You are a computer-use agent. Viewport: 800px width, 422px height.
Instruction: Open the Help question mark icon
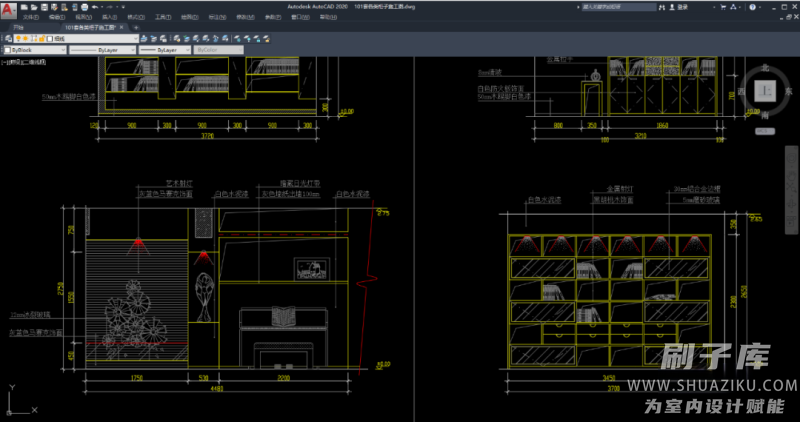click(750, 6)
